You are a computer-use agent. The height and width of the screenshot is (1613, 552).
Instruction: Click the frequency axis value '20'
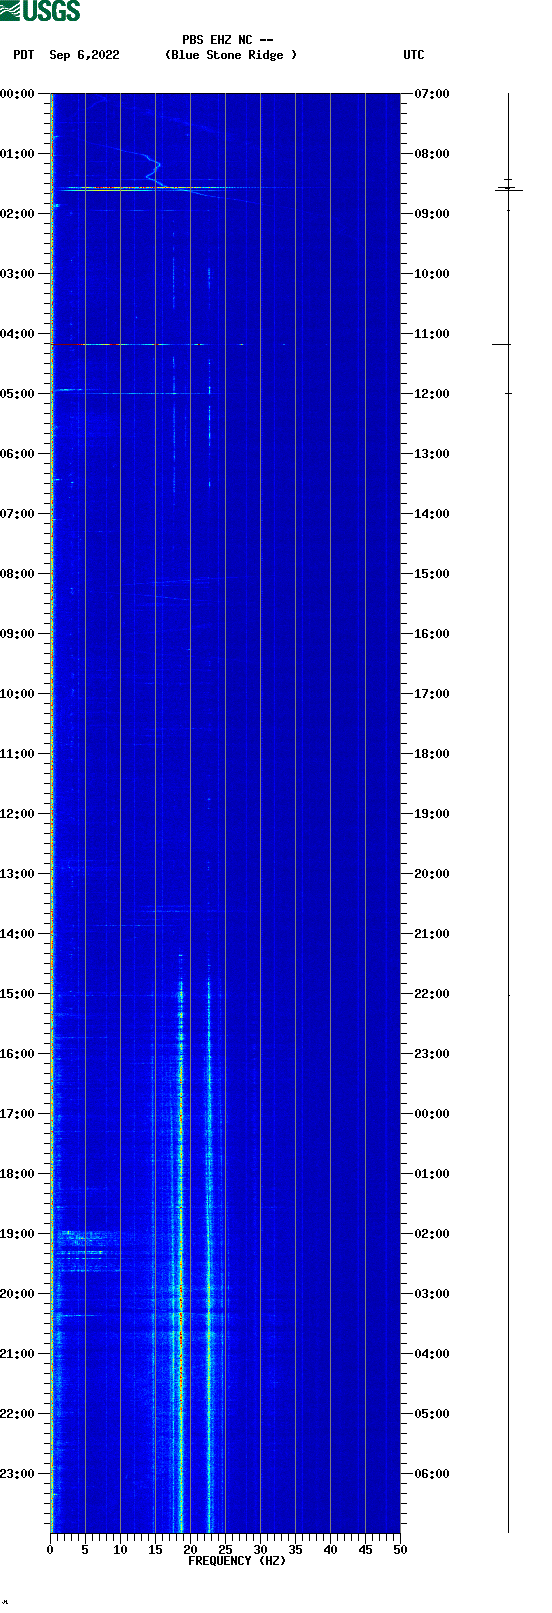click(x=190, y=1550)
